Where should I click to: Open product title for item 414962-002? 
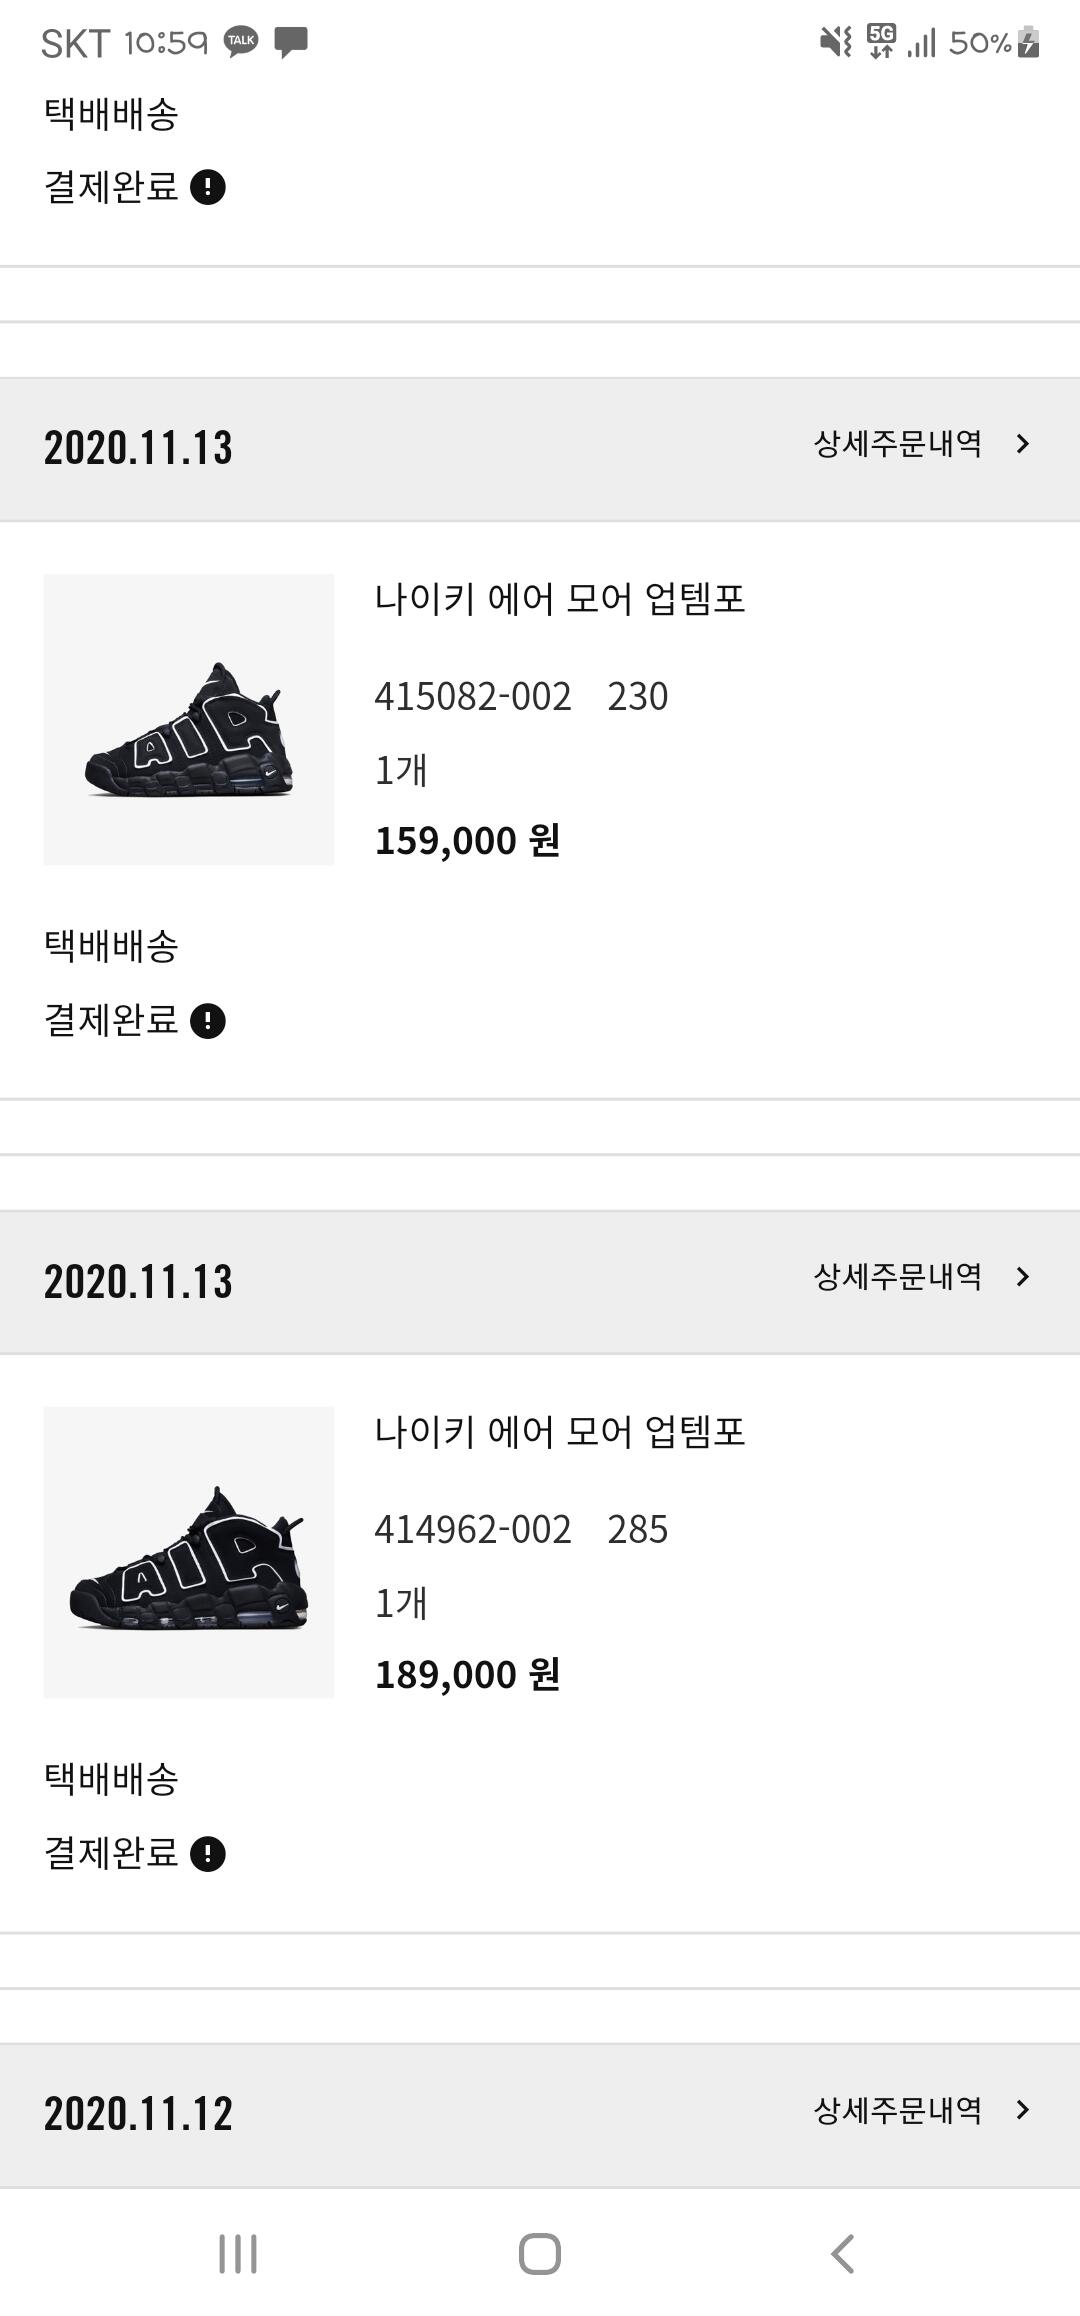(560, 1432)
